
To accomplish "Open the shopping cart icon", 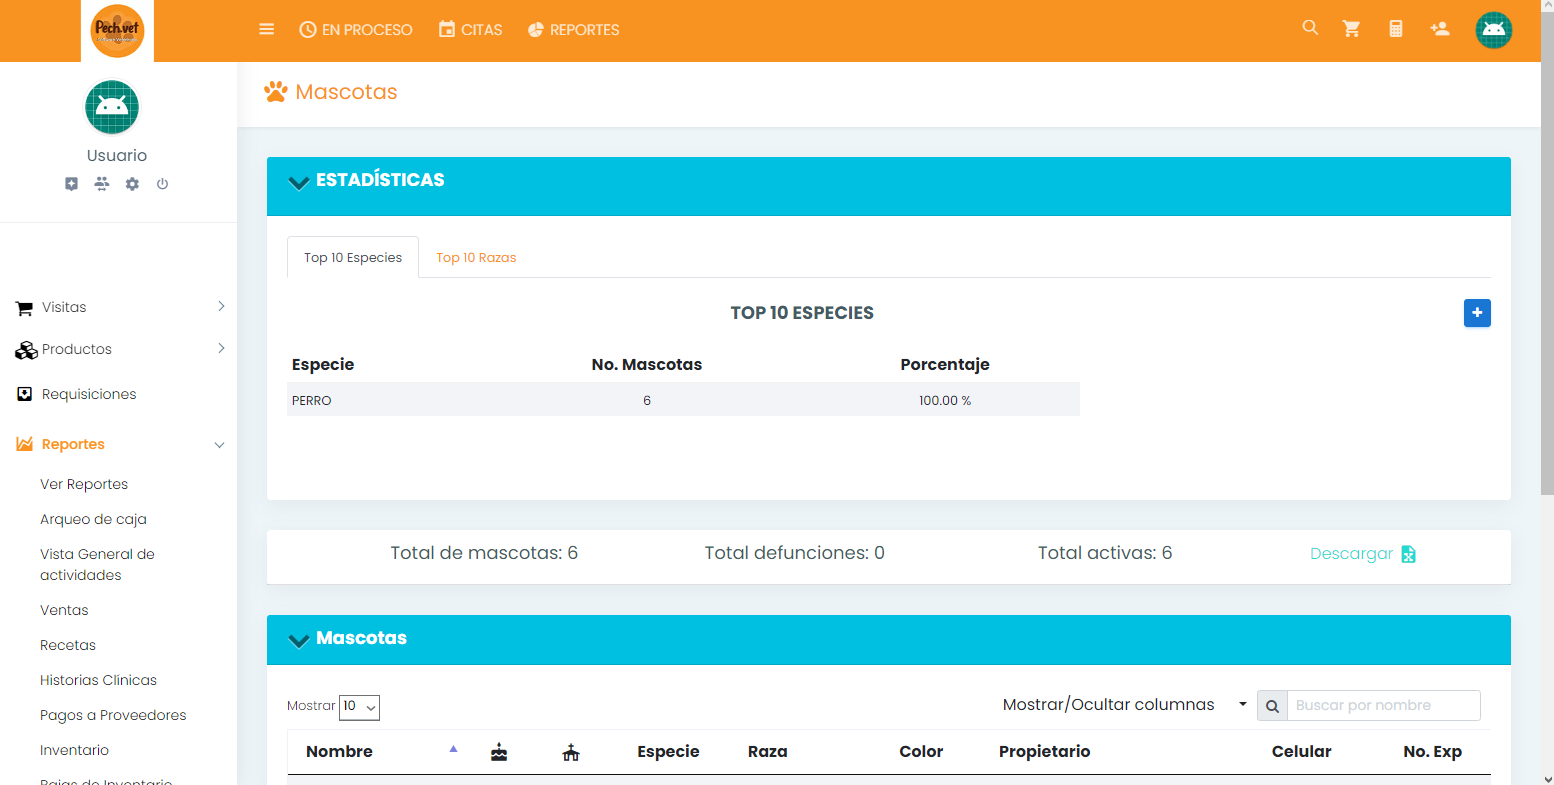I will pyautogui.click(x=1352, y=29).
